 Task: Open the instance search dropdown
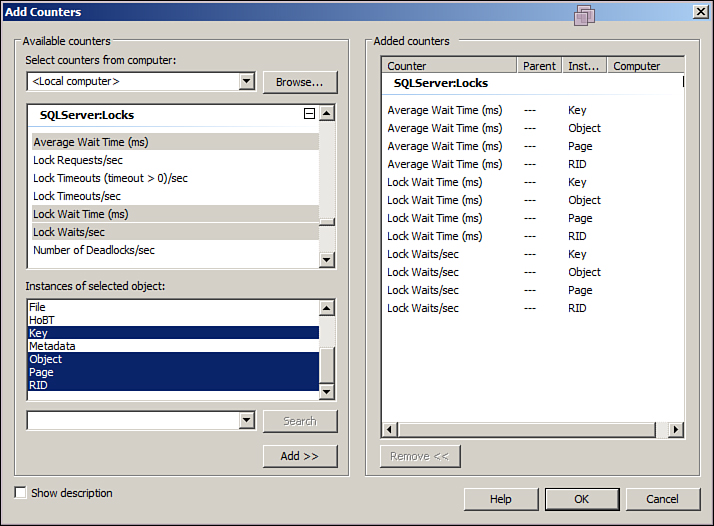pos(247,421)
